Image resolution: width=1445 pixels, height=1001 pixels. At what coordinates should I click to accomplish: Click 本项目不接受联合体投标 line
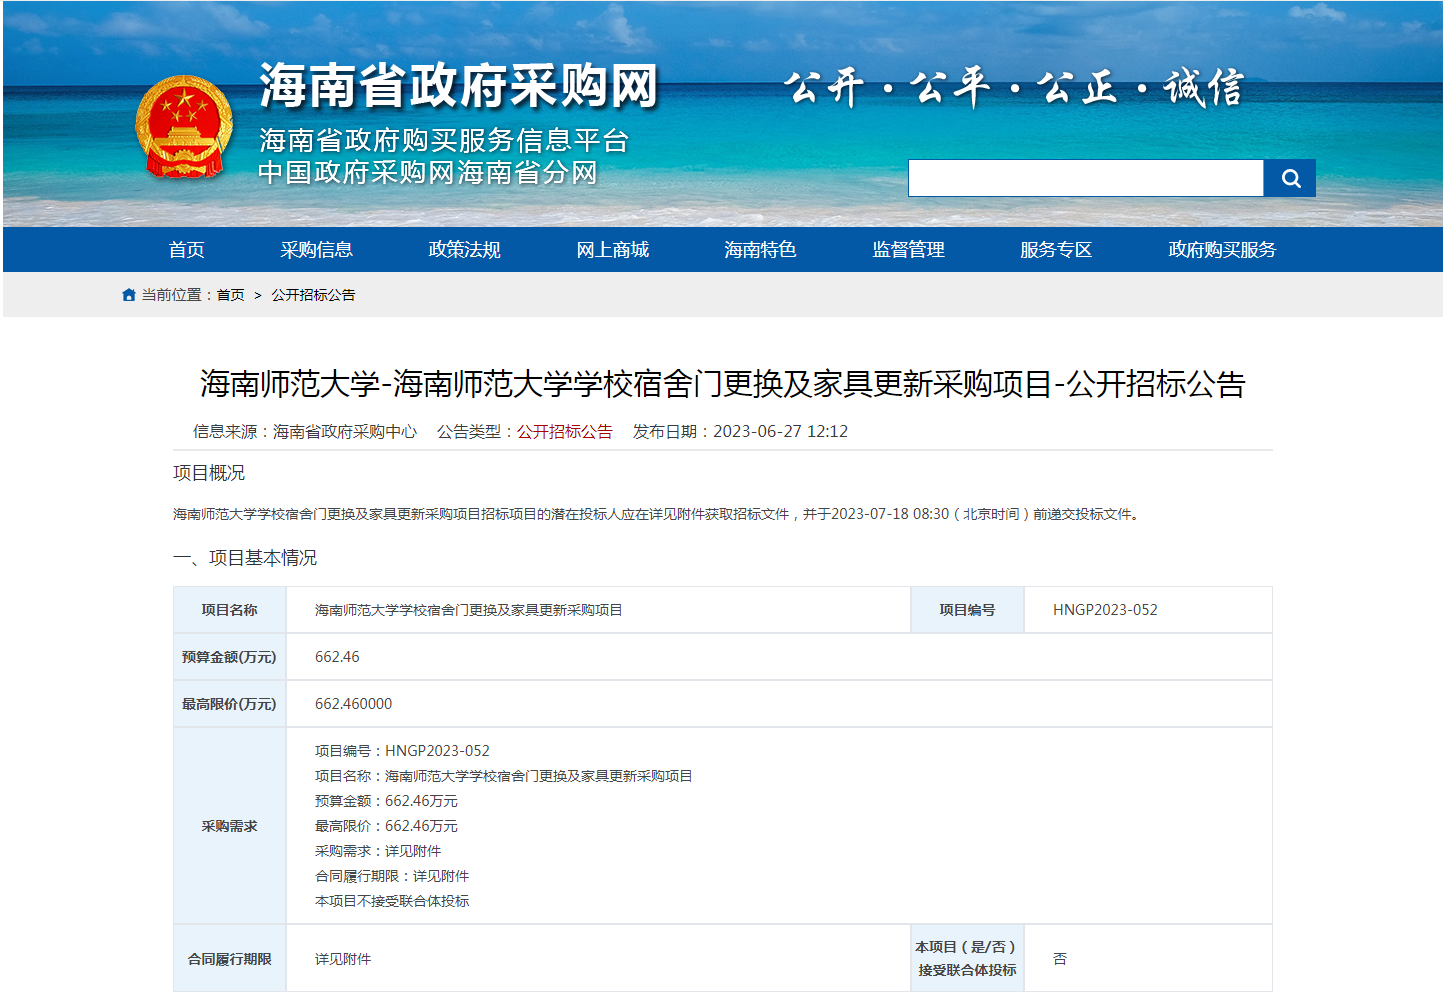point(392,901)
